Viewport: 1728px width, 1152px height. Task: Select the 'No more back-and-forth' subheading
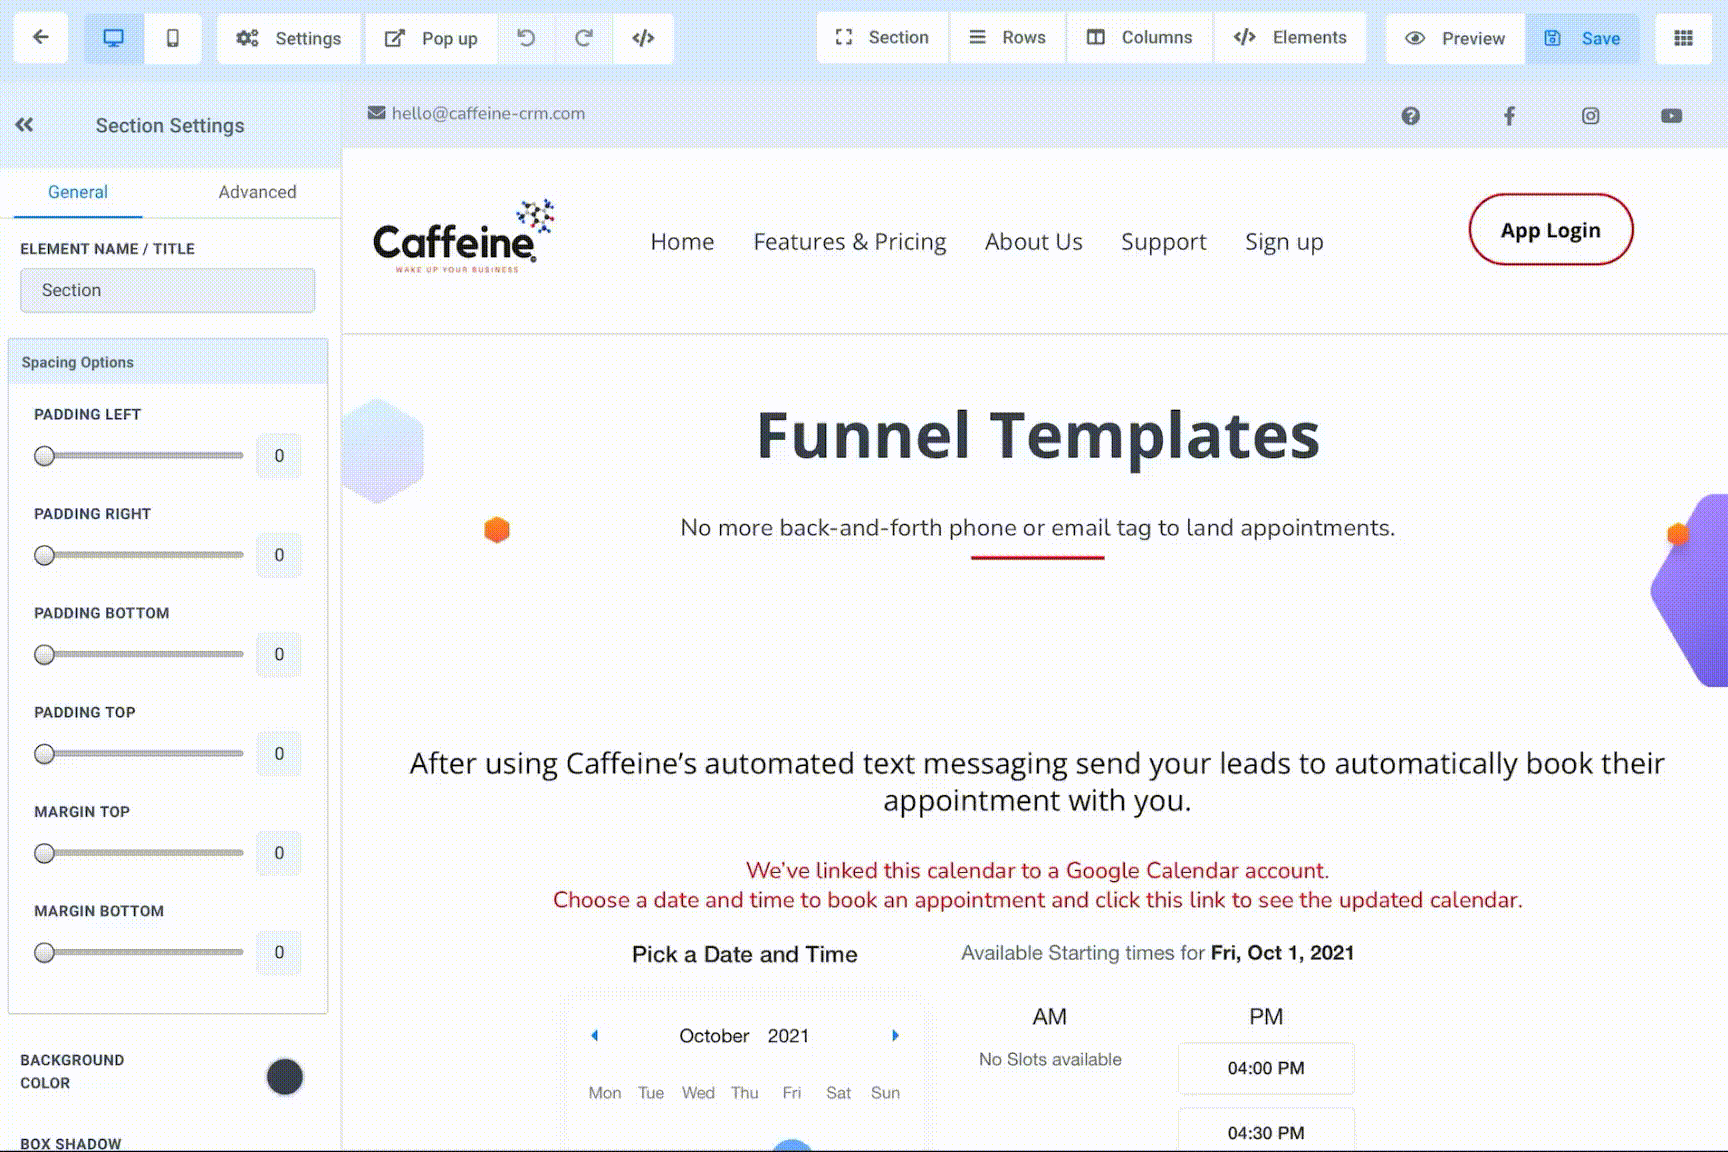point(1038,528)
